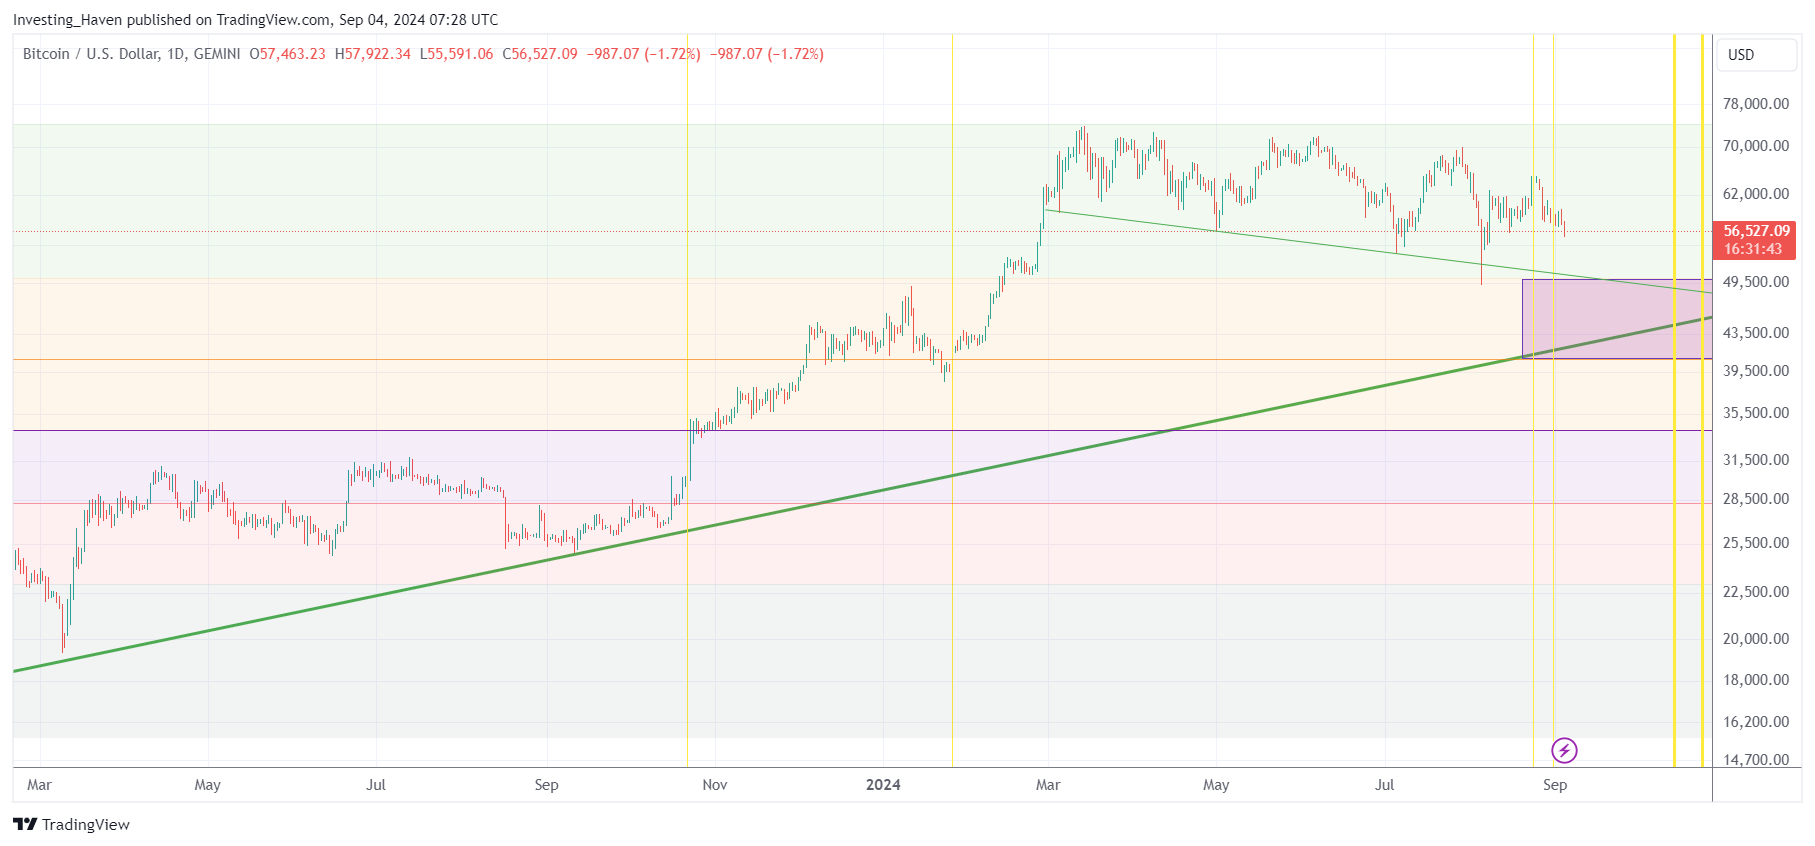
Task: Click the 2024 label on time axis
Action: tap(883, 785)
